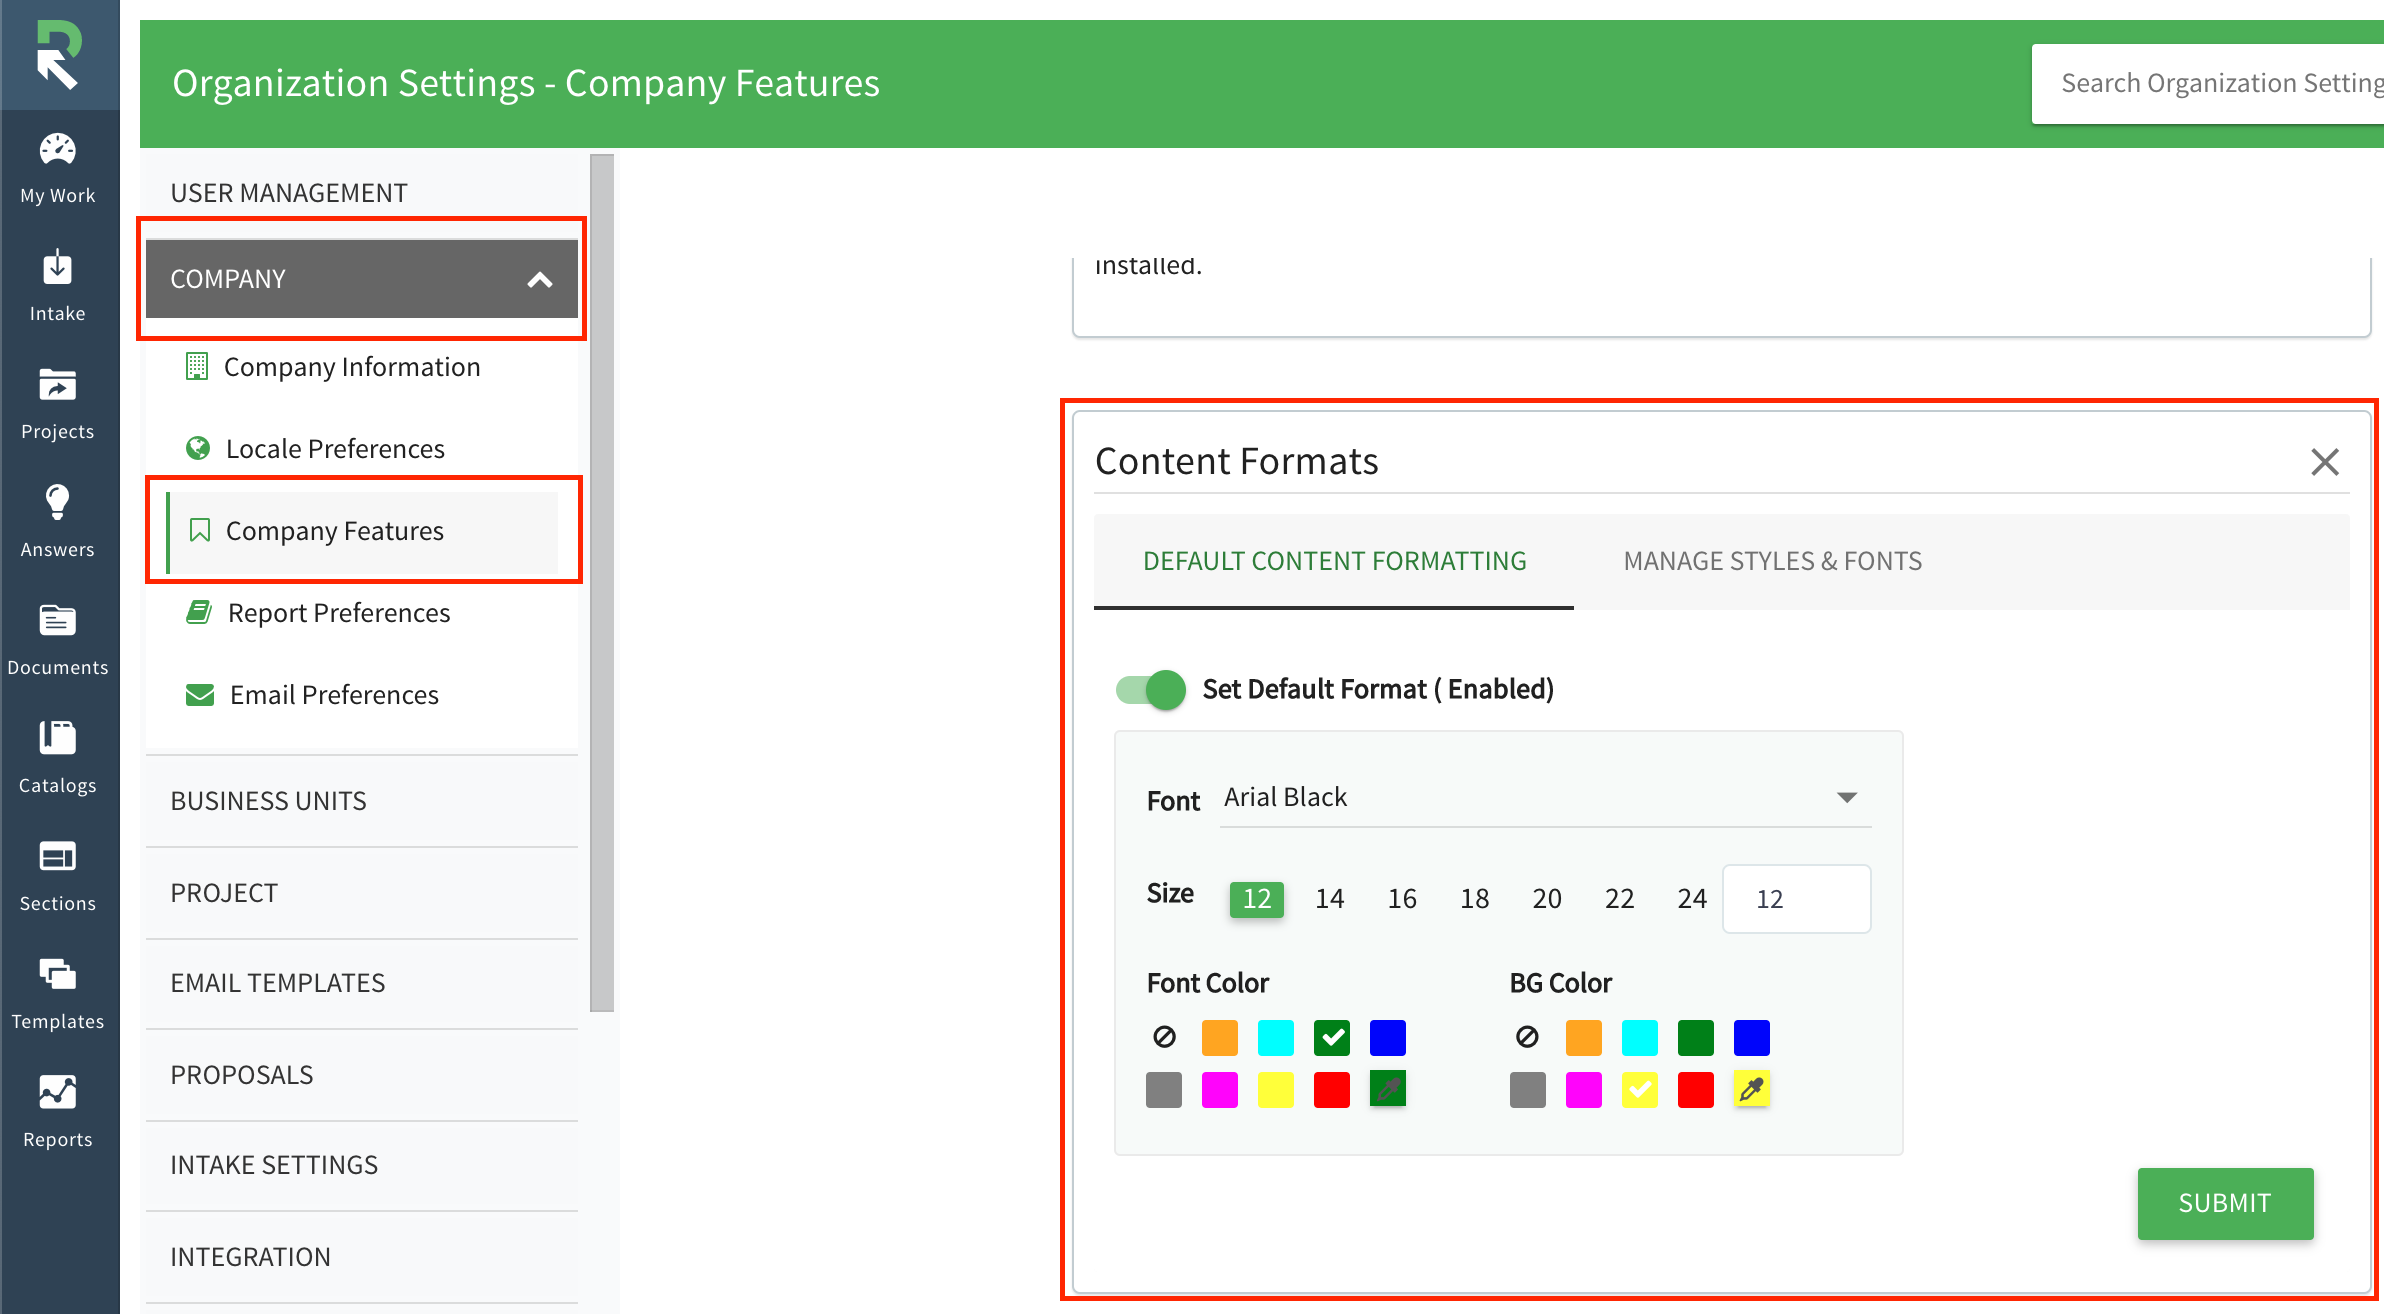The width and height of the screenshot is (2384, 1314).
Task: Select font size 18
Action: tap(1474, 899)
